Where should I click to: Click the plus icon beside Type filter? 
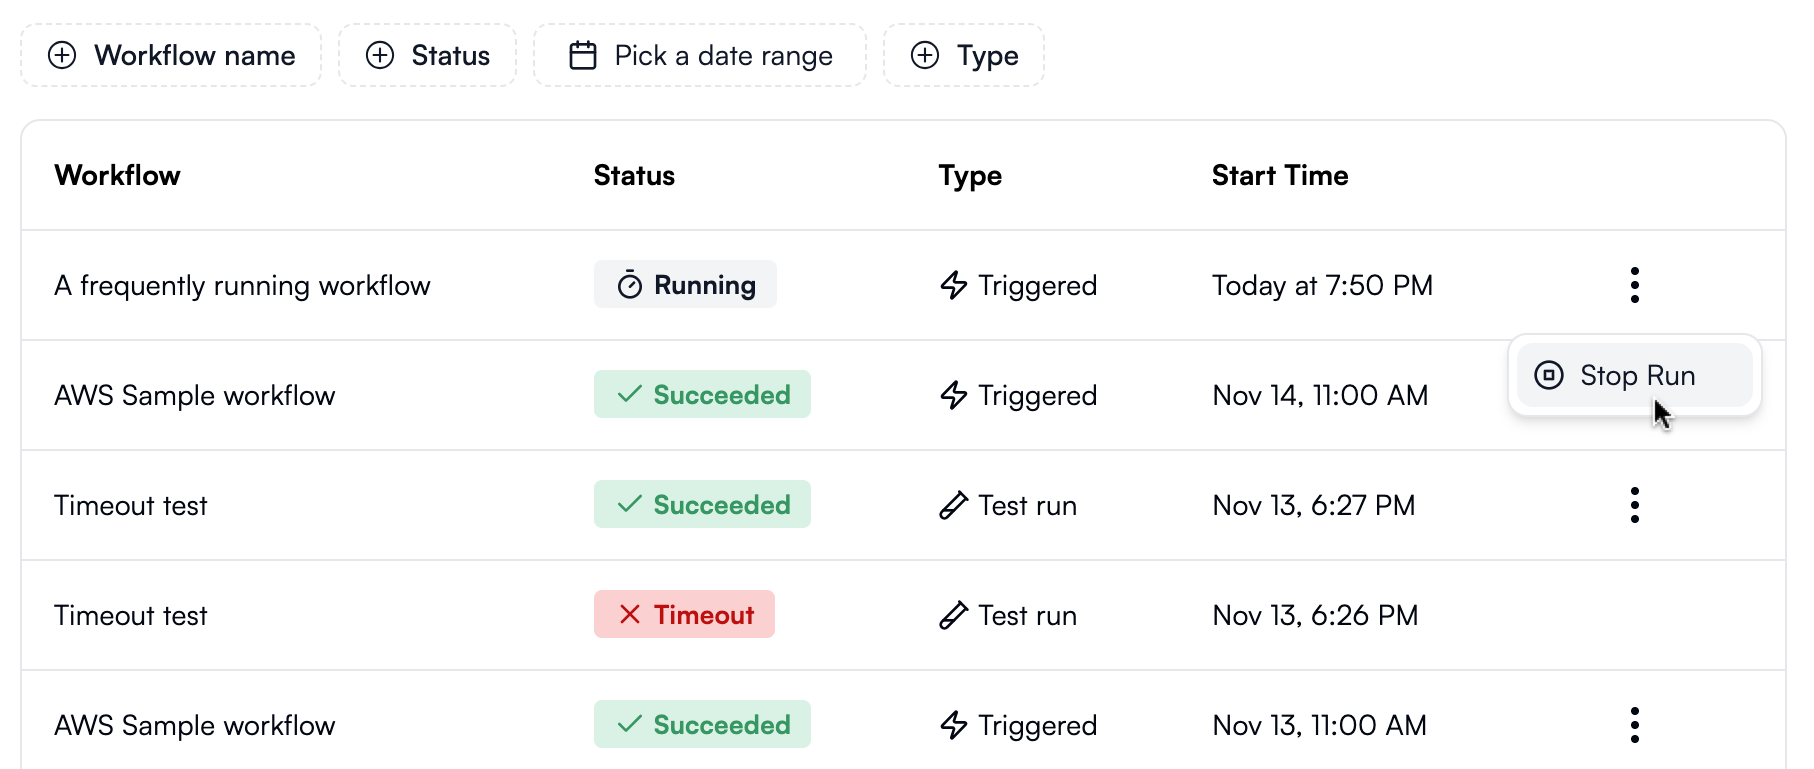pos(925,56)
